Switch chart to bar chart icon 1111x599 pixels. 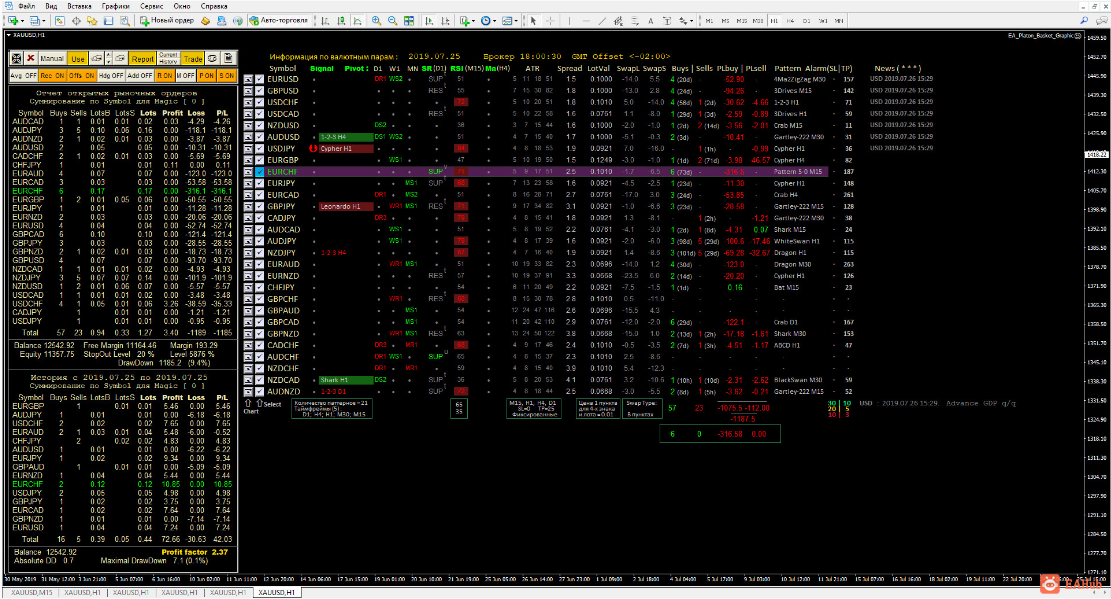(325, 21)
